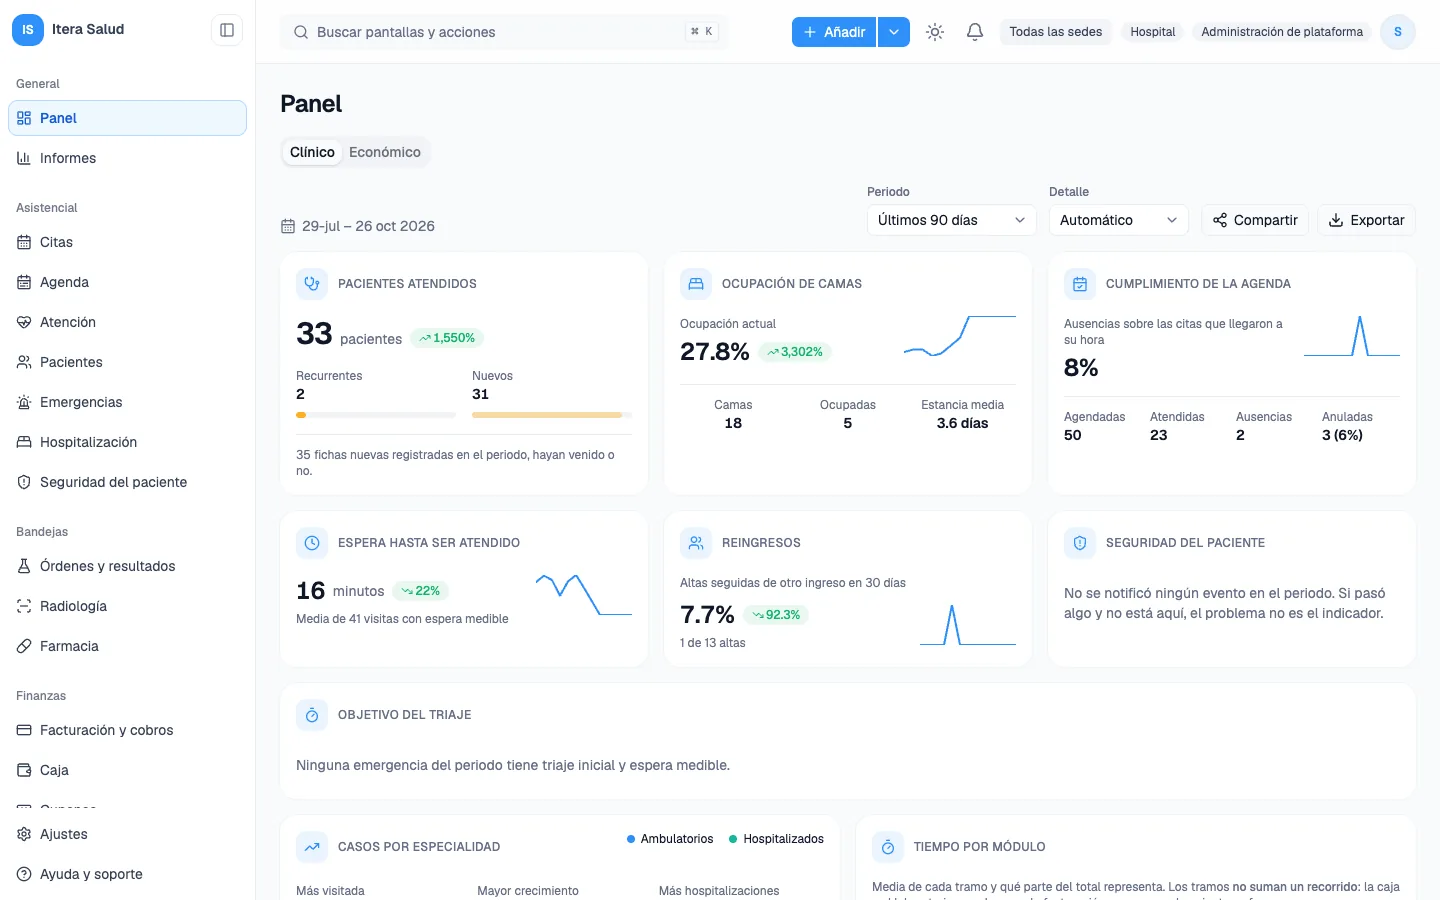Open Ajustes in the sidebar

tap(127, 834)
